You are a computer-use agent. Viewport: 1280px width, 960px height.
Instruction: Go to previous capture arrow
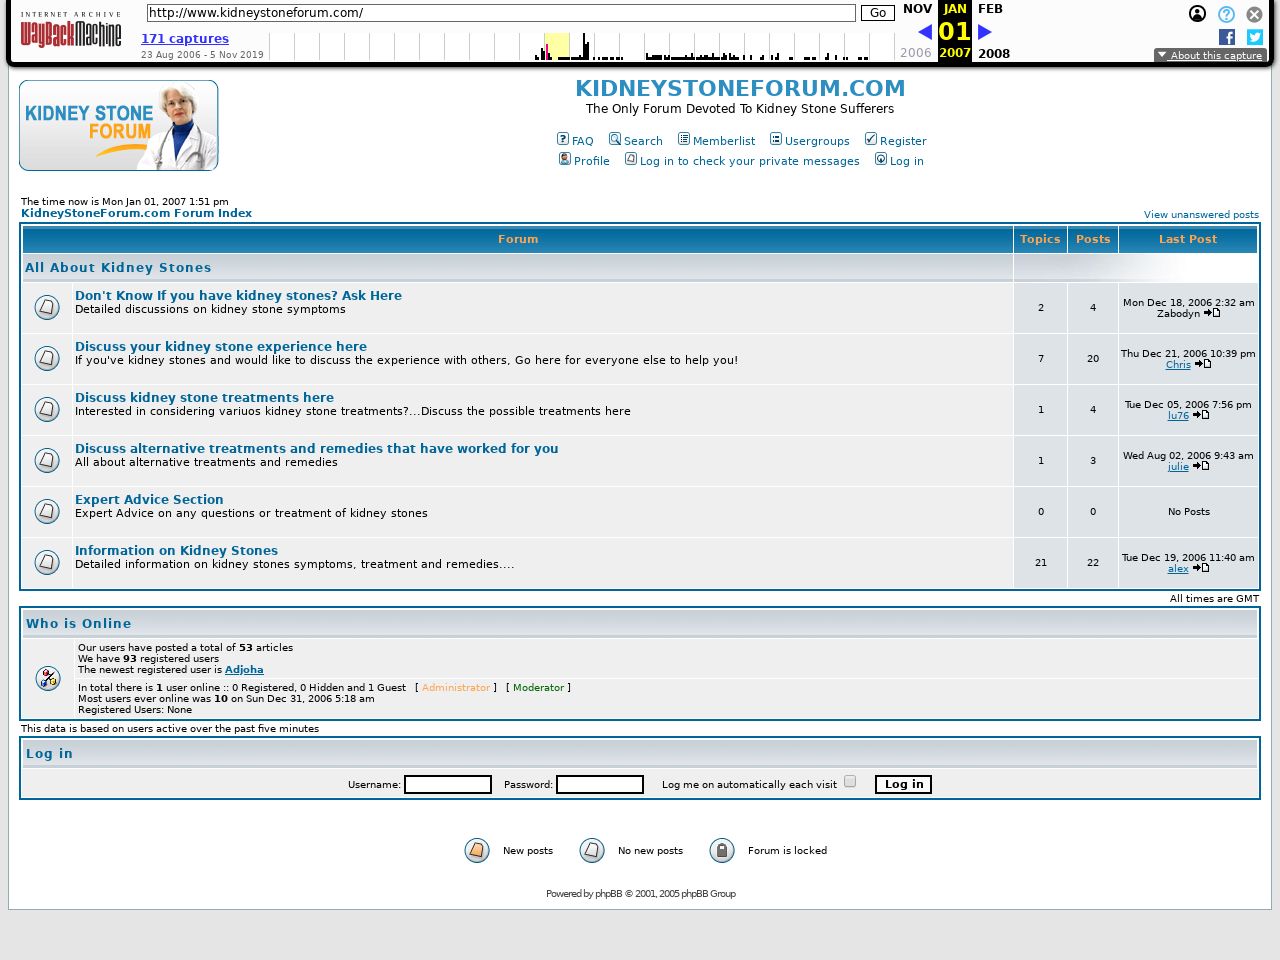[x=924, y=32]
